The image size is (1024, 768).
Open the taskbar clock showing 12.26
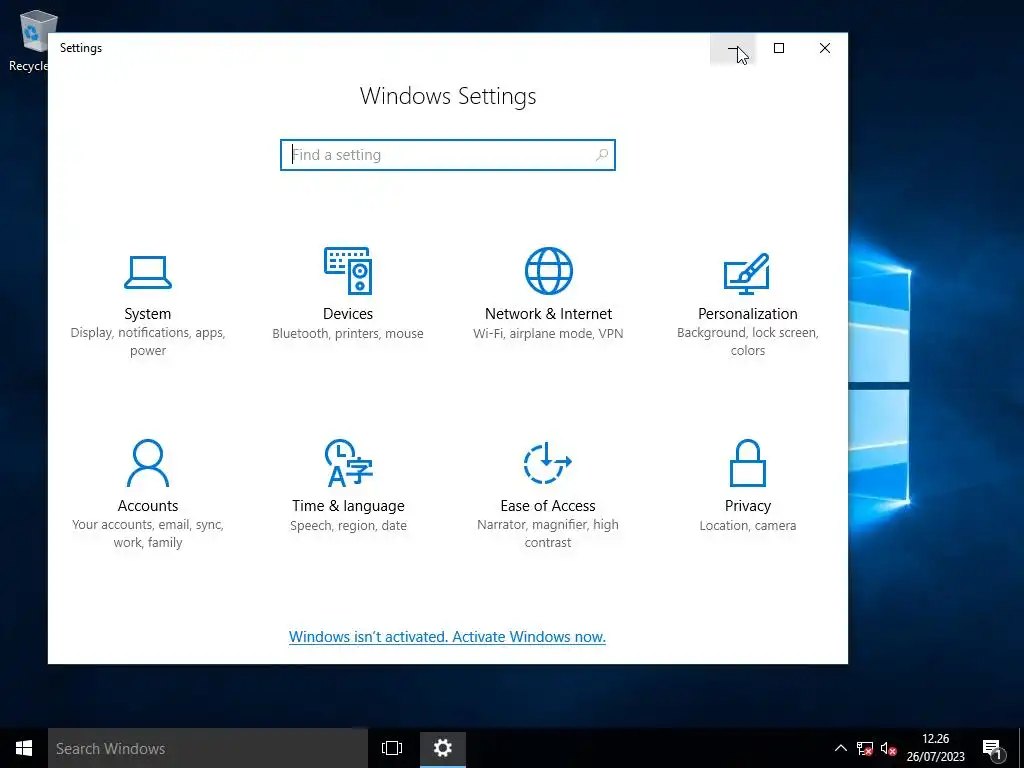pyautogui.click(x=935, y=748)
